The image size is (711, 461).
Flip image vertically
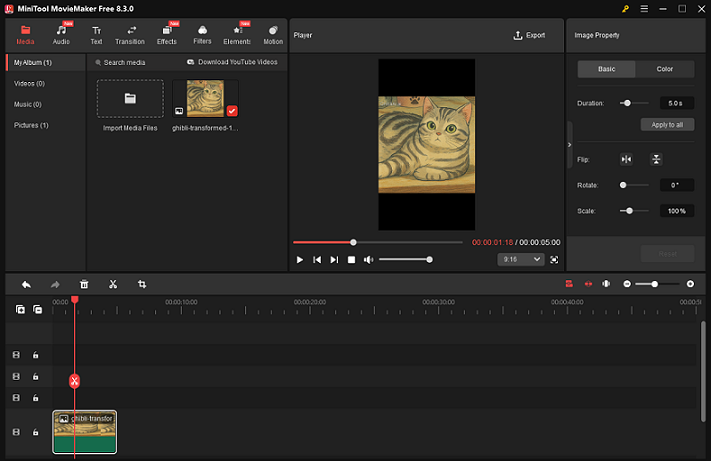pyautogui.click(x=656, y=159)
